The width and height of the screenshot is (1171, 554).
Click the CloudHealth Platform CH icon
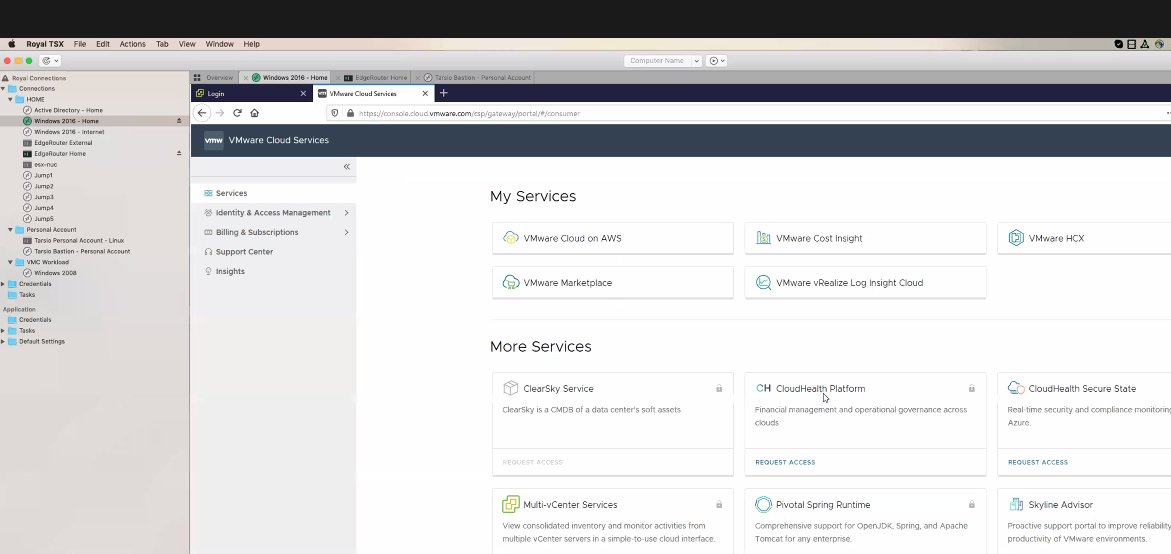(763, 388)
